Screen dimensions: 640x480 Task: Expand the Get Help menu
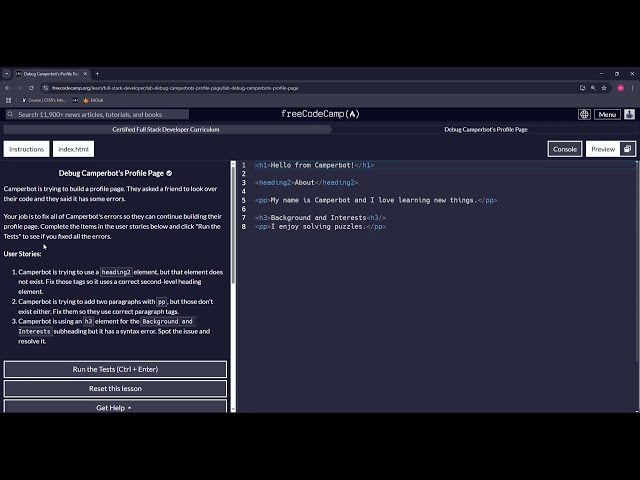pyautogui.click(x=115, y=407)
